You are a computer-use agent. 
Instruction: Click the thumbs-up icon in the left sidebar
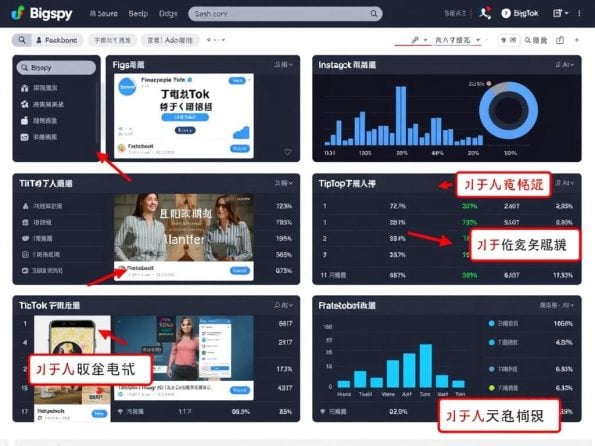pos(25,121)
